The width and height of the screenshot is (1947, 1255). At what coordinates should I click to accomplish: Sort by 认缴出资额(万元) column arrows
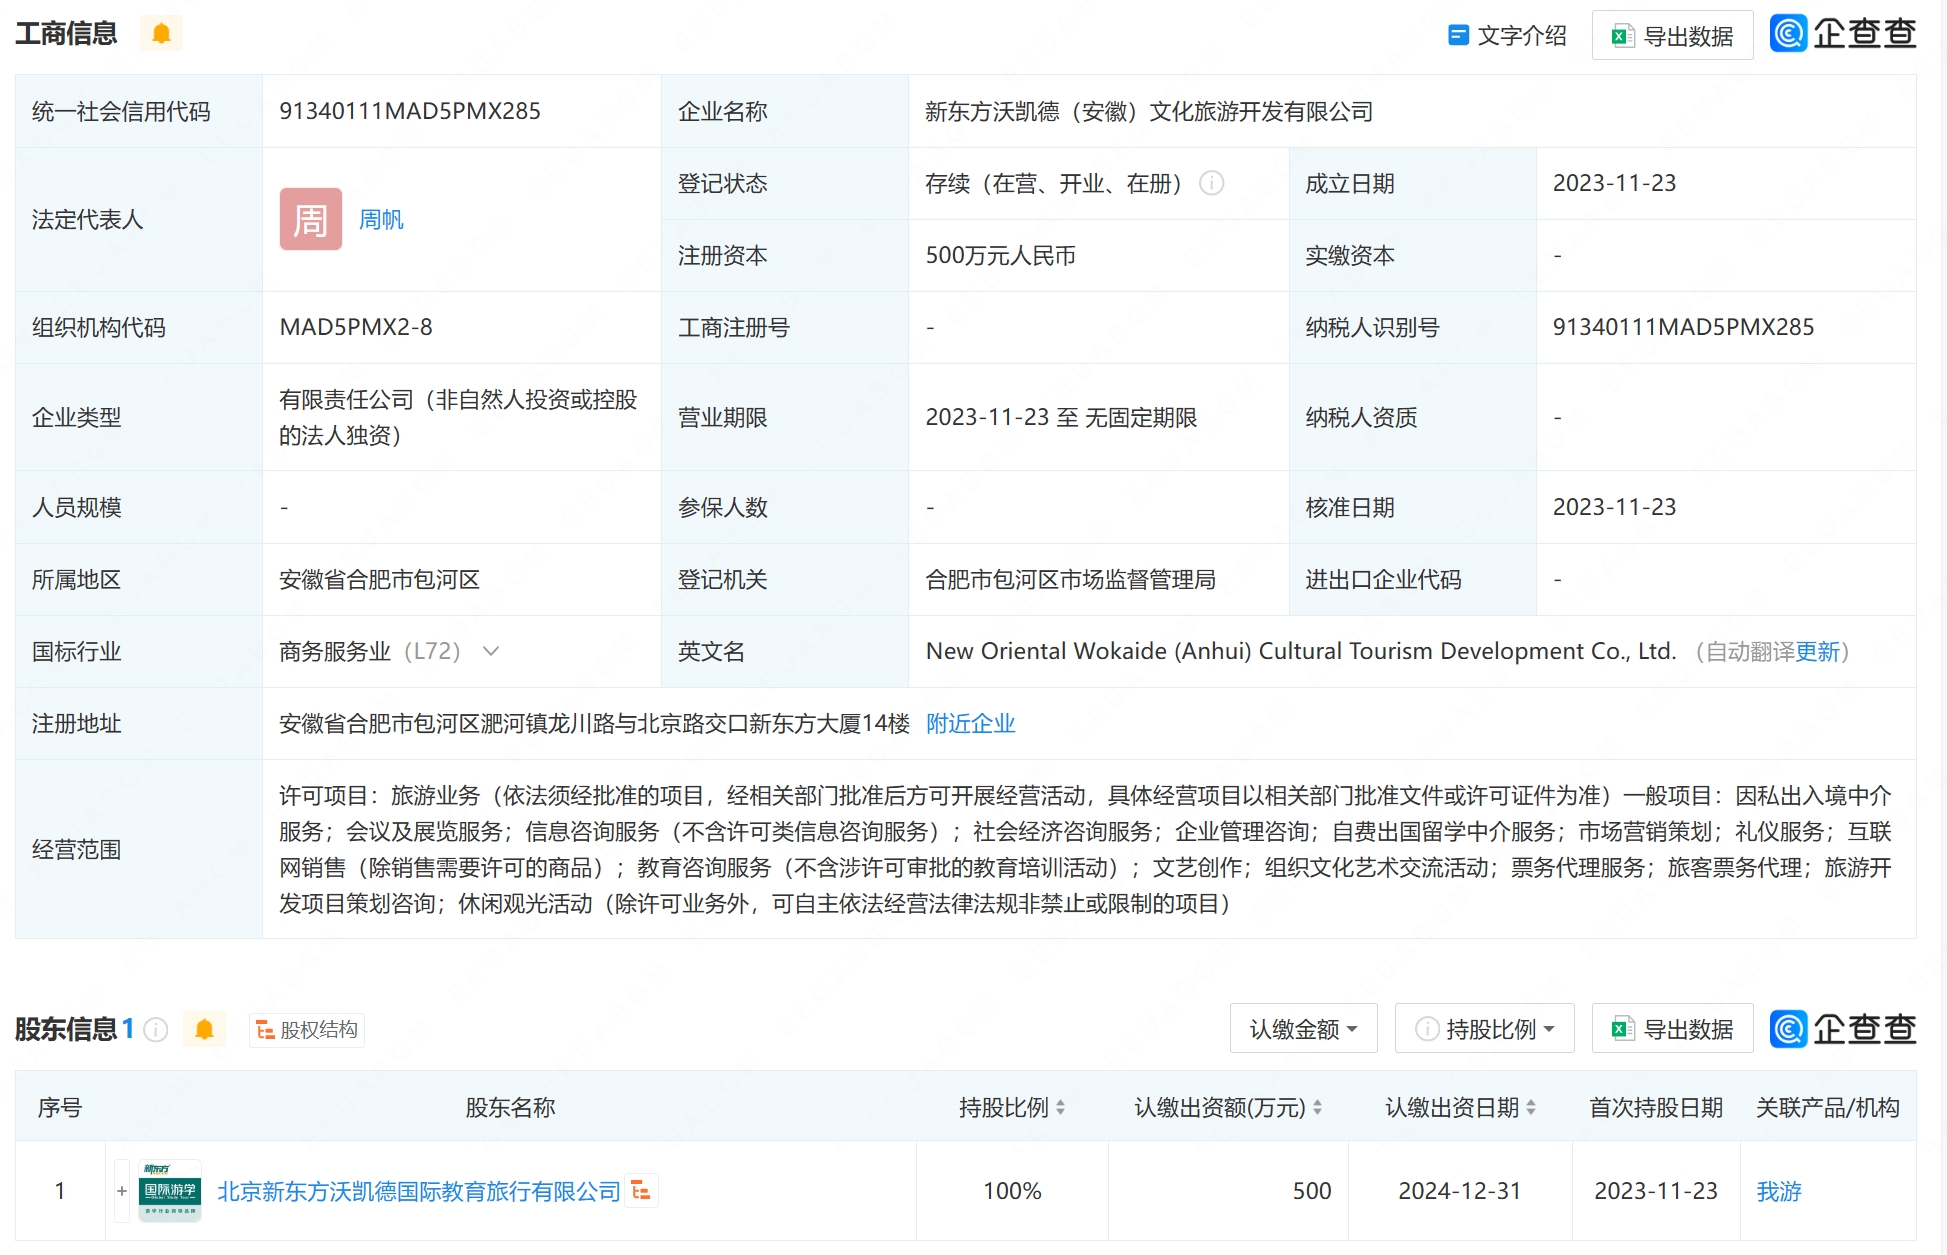[x=1317, y=1108]
